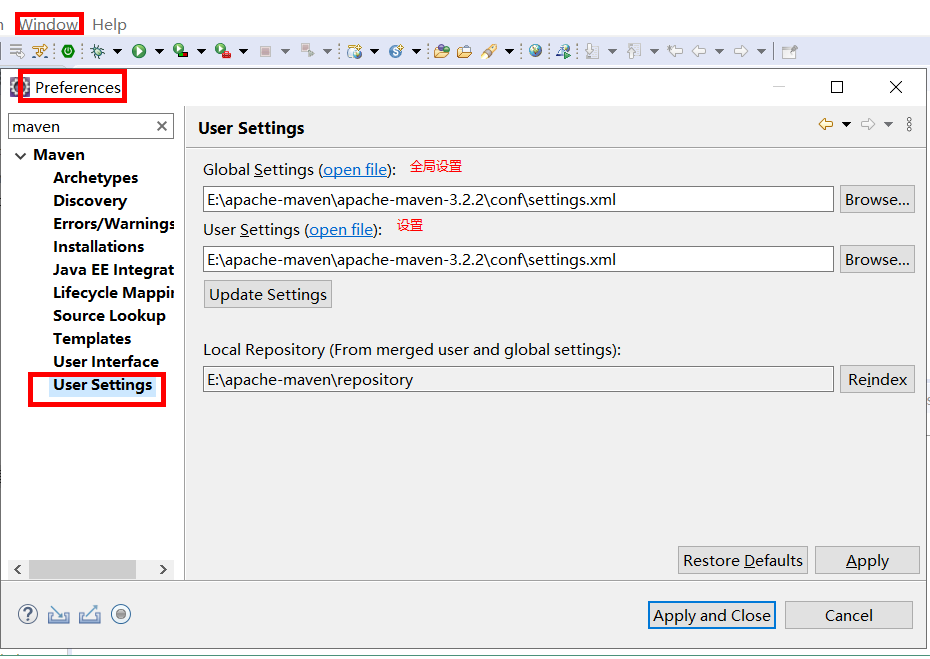This screenshot has height=659, width=930.
Task: Click the toolbar Forward arrow icon
Action: pyautogui.click(x=741, y=52)
